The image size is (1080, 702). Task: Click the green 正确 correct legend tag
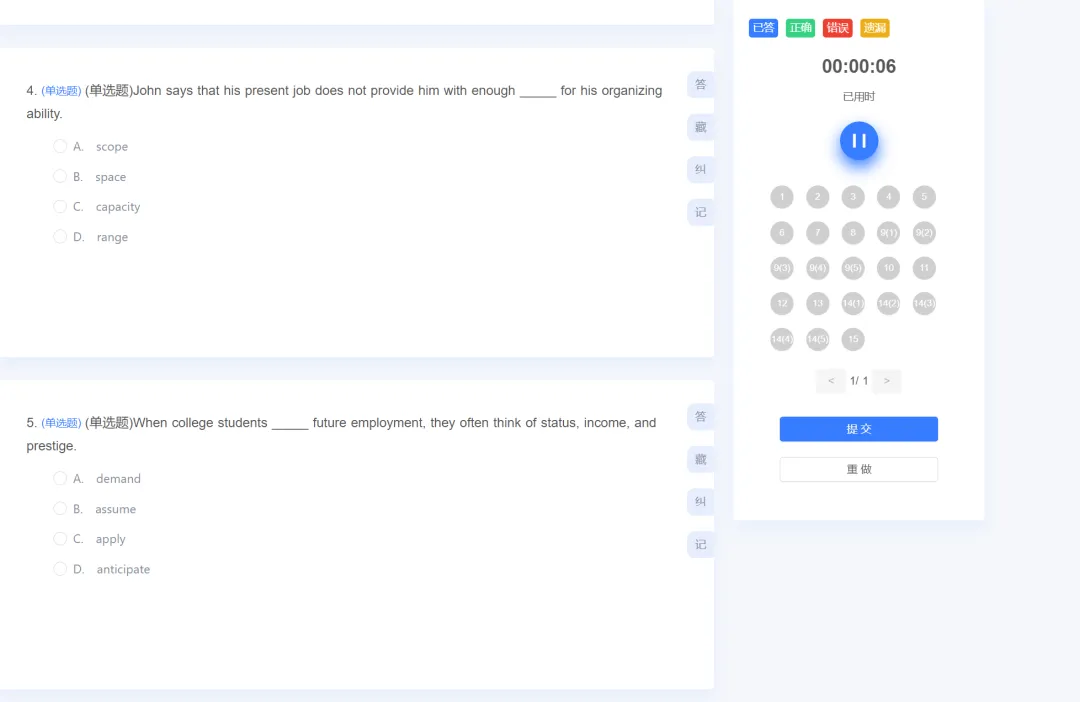point(800,28)
